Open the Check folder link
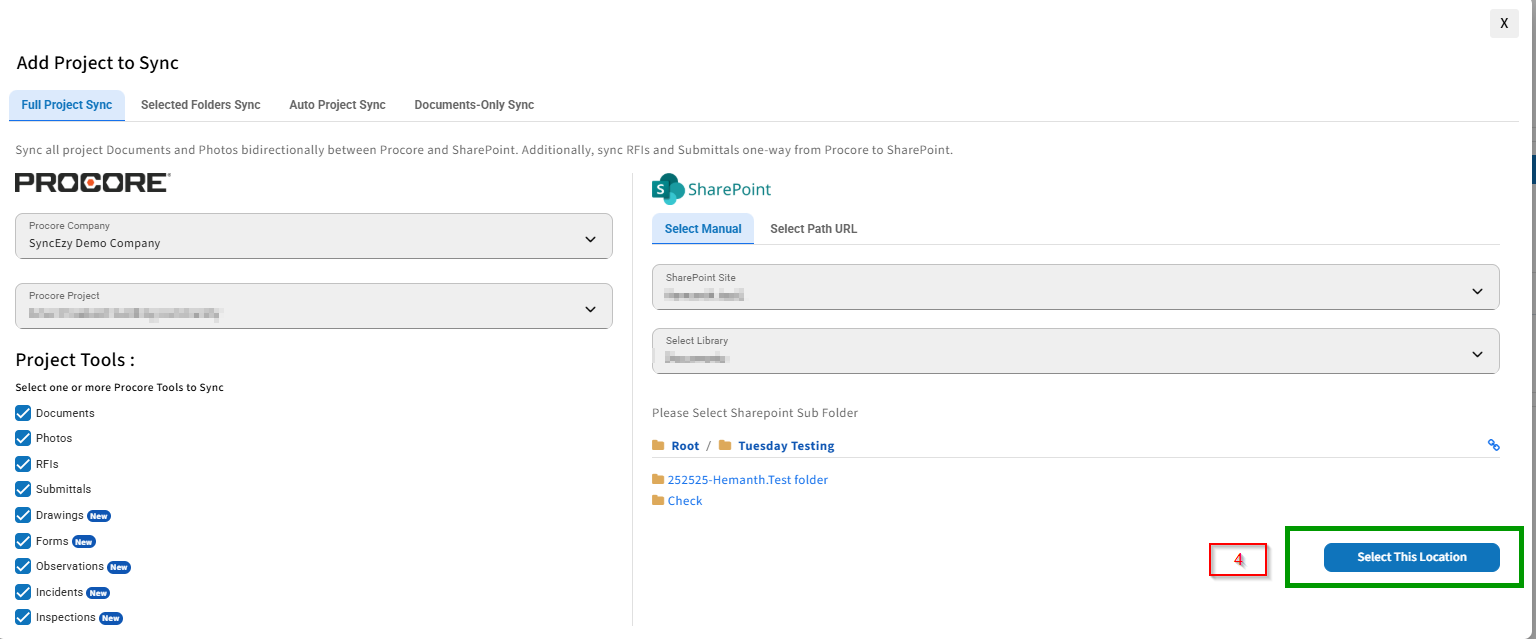 (685, 501)
